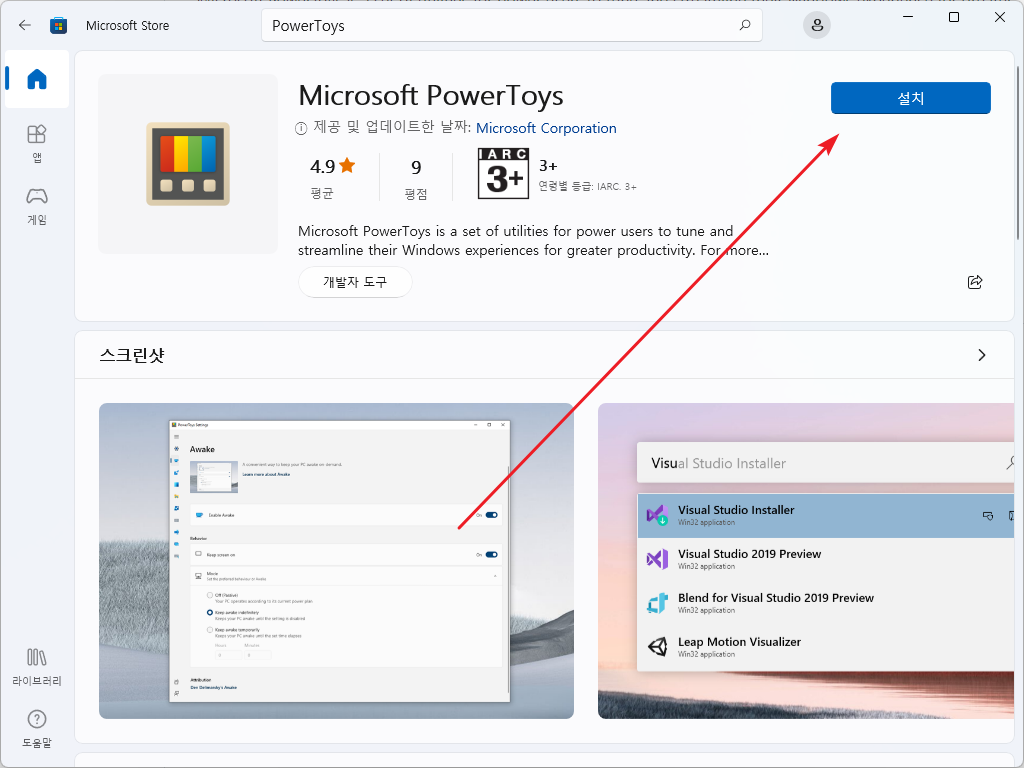Click the IARC 3+ rating badge

click(503, 173)
